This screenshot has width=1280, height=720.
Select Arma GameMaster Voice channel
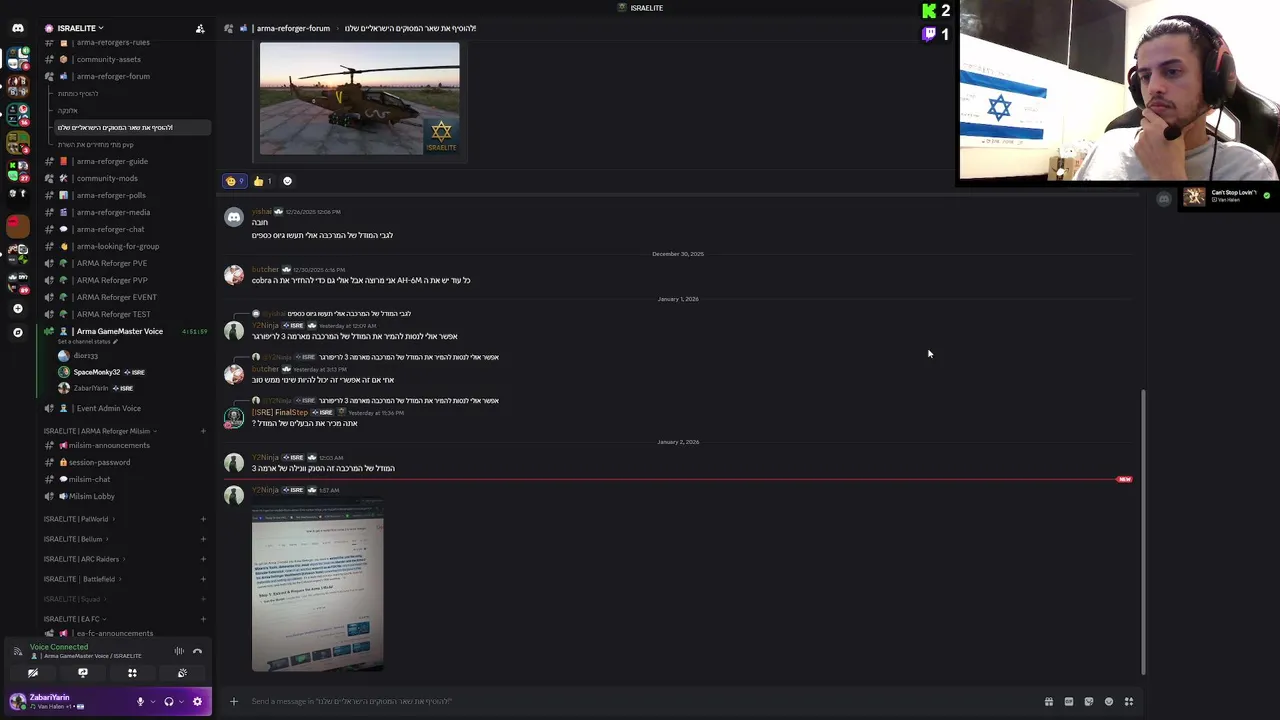point(119,331)
